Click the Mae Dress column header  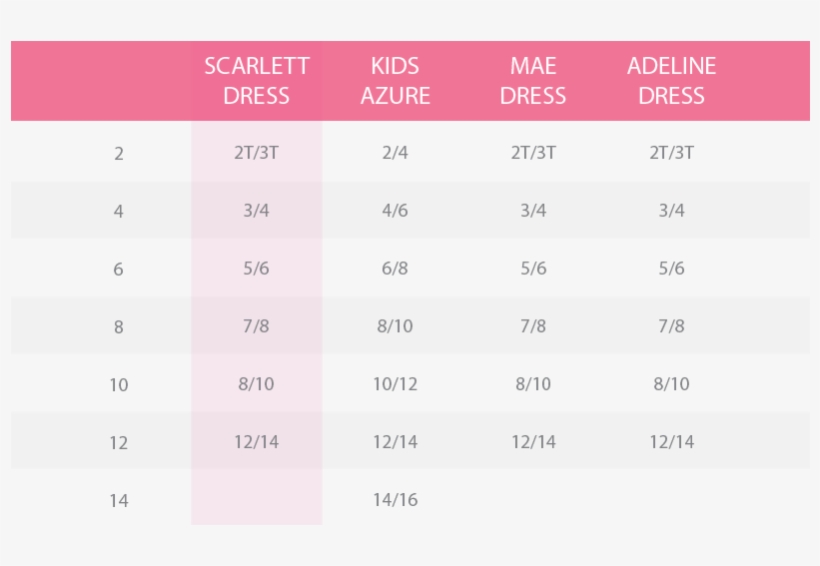coord(533,81)
